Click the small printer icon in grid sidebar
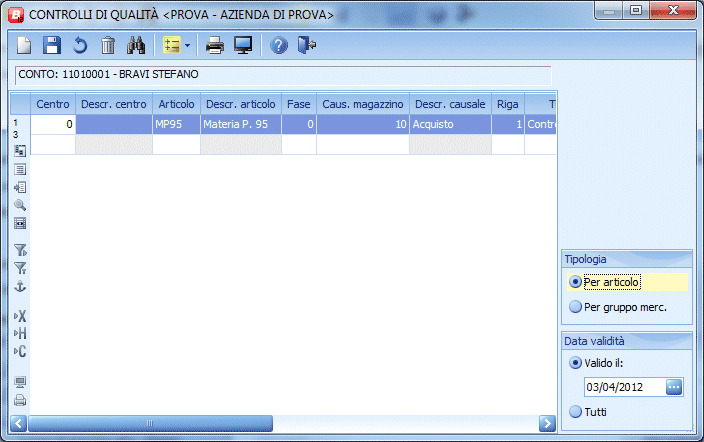Viewport: 704px width, 442px height. click(20, 400)
